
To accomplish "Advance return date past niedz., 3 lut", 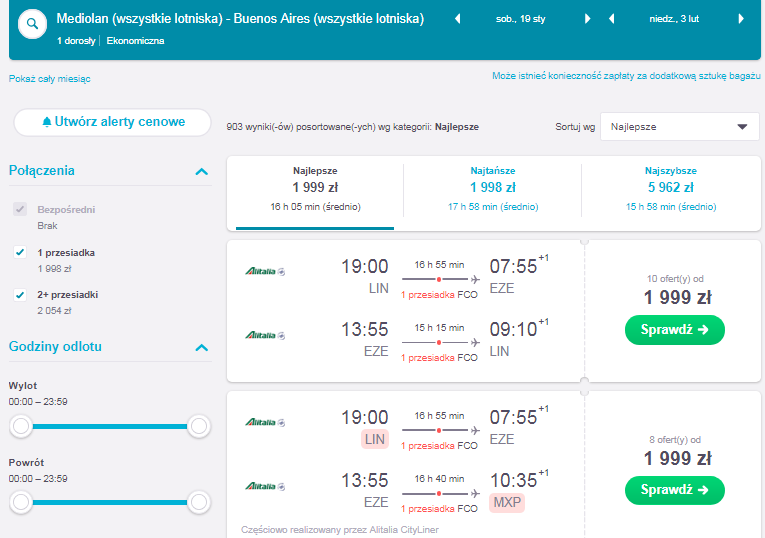I will pyautogui.click(x=741, y=19).
